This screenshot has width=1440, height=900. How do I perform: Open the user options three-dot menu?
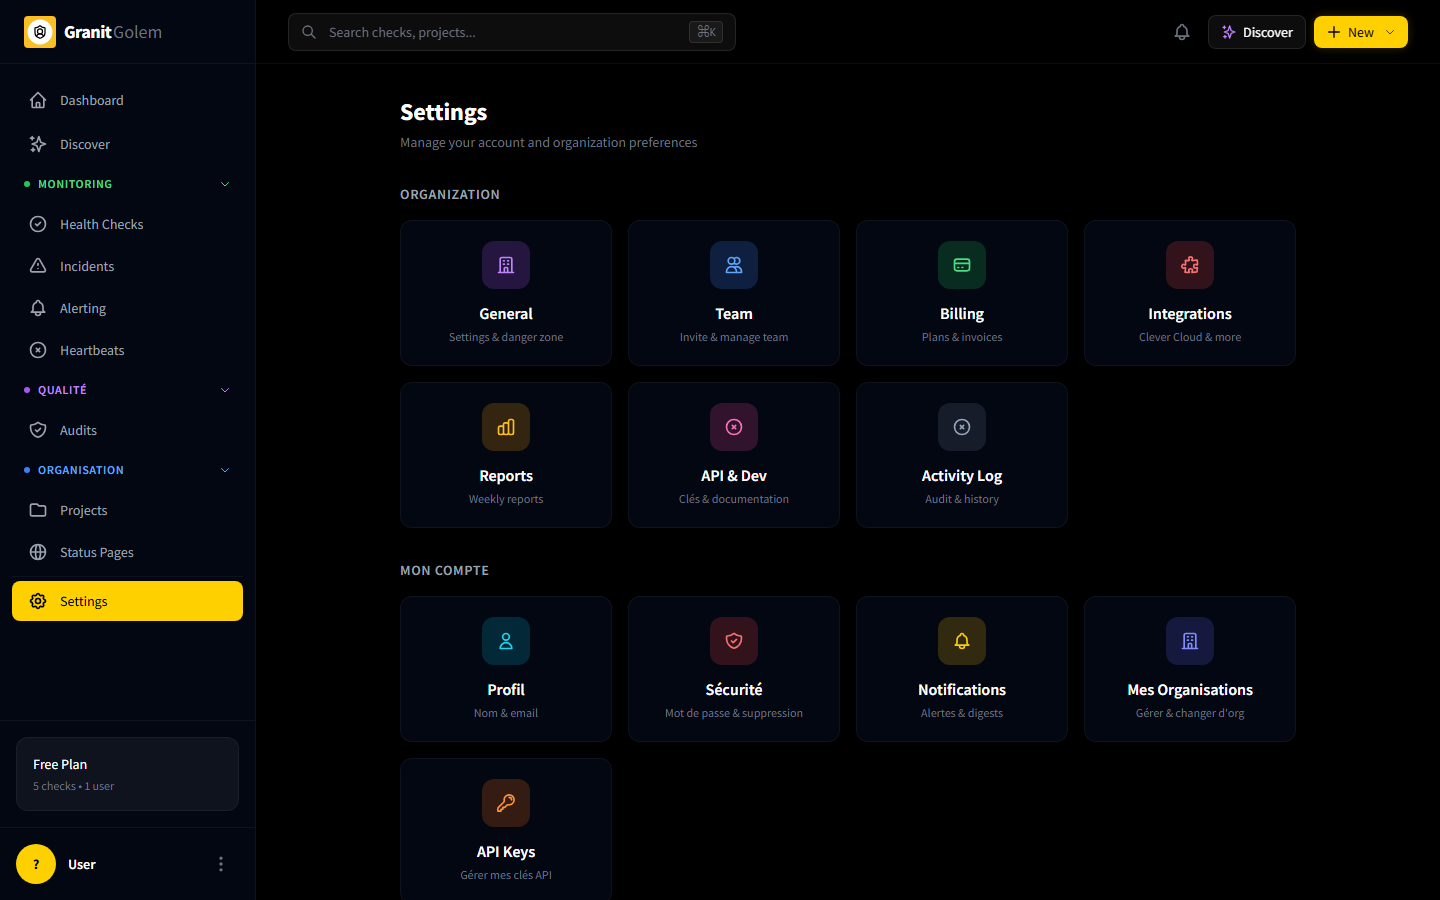tap(221, 864)
